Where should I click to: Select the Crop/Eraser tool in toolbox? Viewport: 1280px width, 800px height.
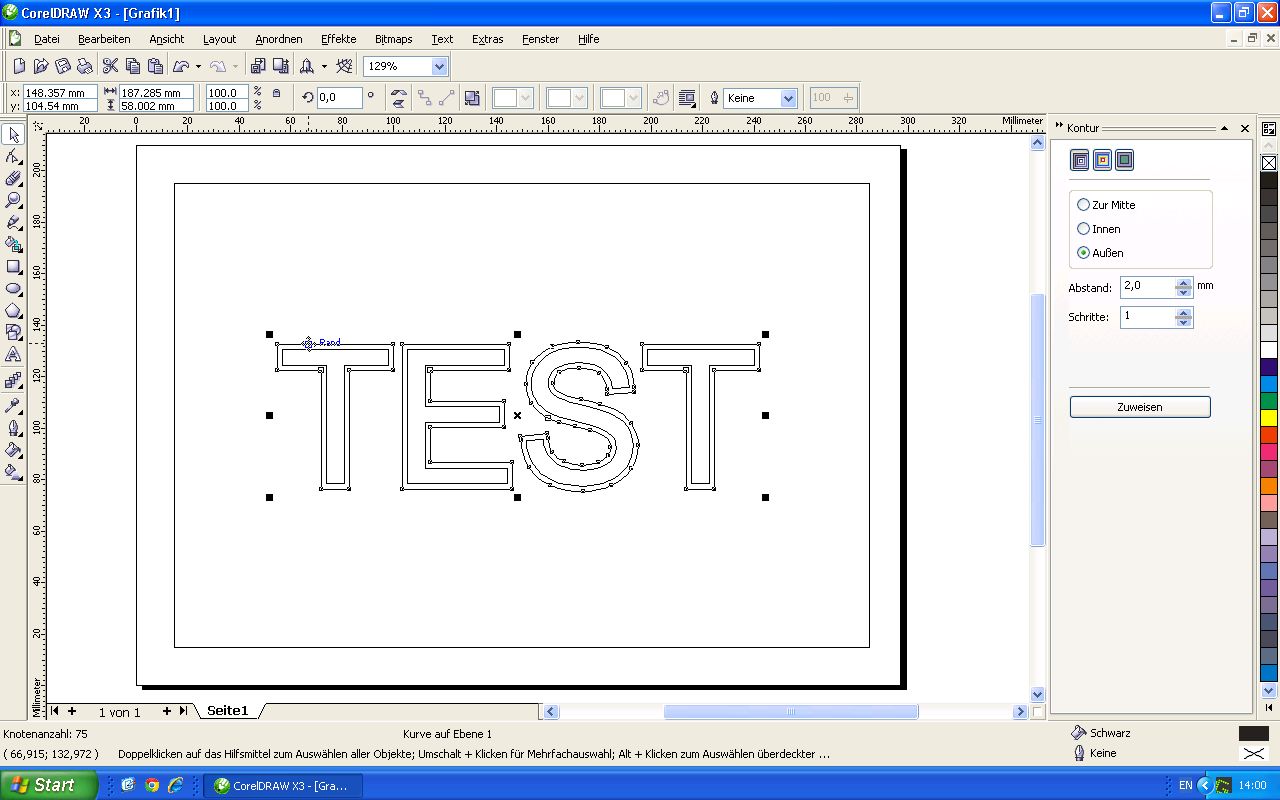[14, 179]
